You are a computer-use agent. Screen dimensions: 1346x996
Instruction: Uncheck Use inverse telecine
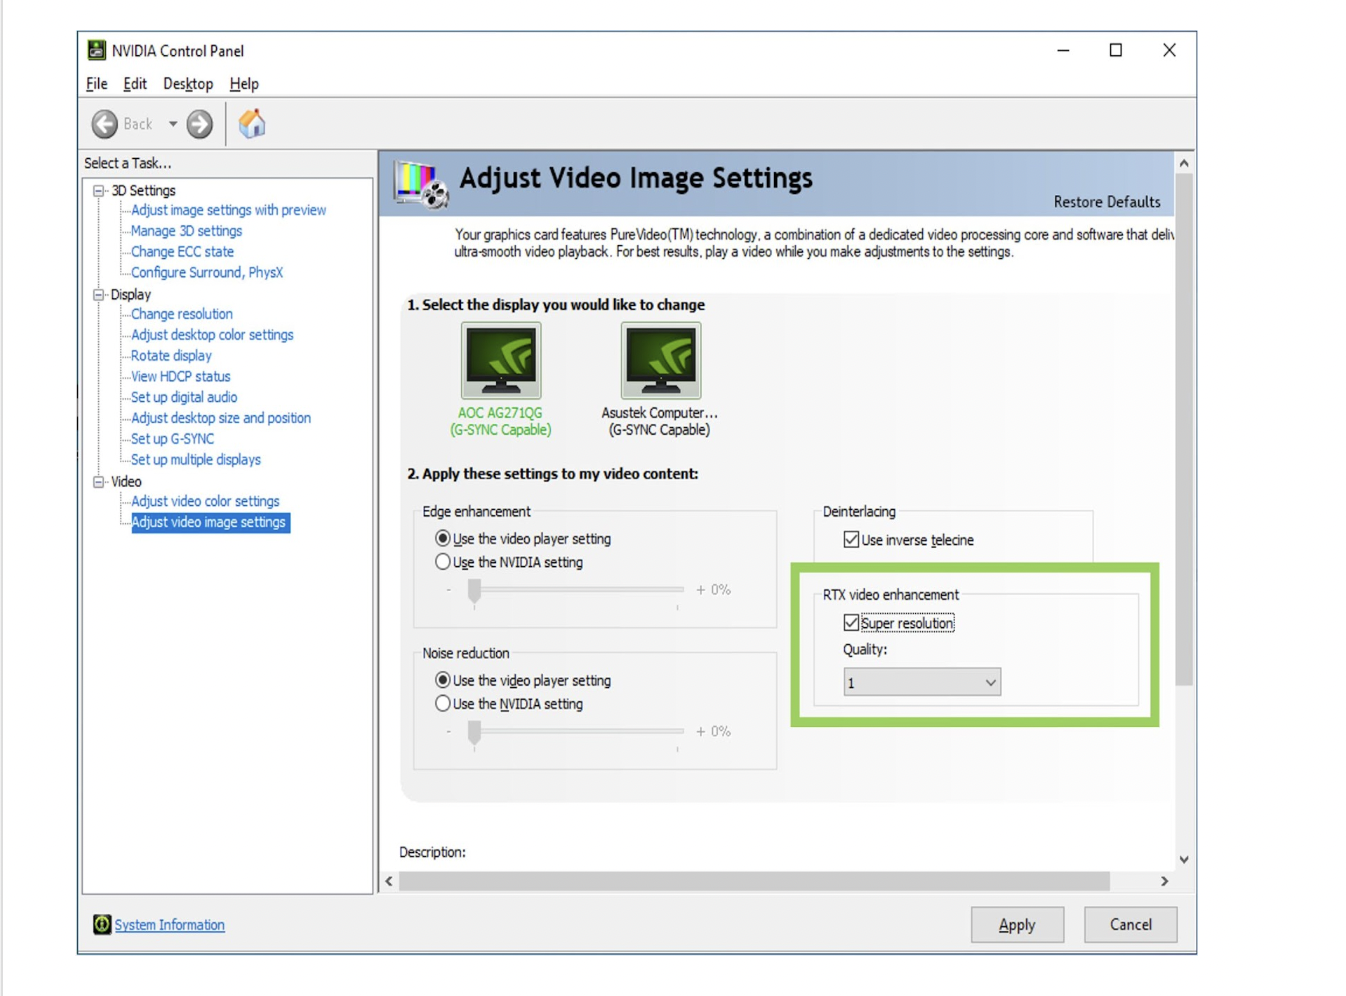tap(851, 540)
